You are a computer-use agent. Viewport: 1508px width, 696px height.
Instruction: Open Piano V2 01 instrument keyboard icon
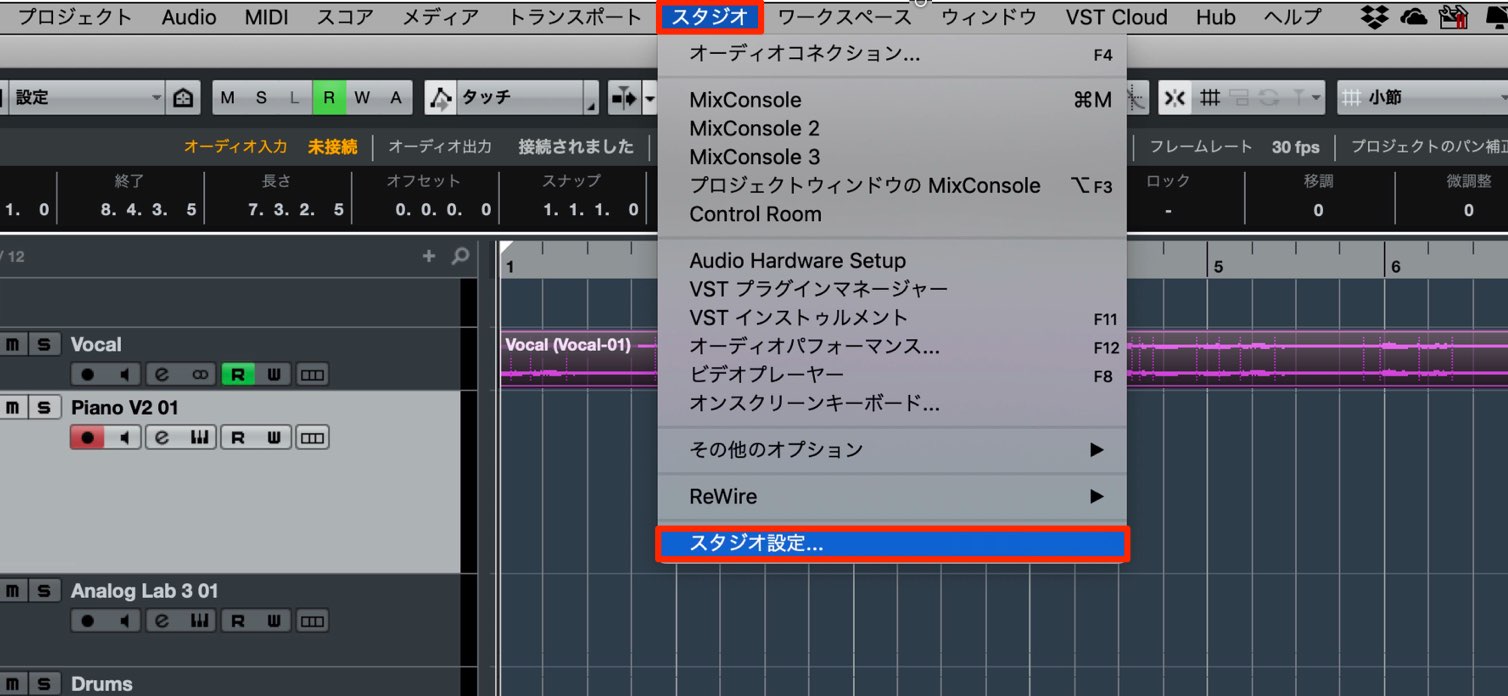[x=201, y=437]
